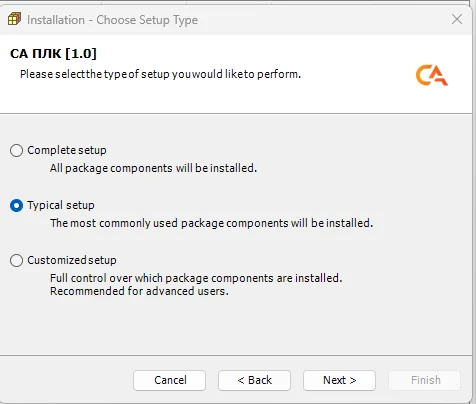Select the Typical setup radio button

coord(16,205)
